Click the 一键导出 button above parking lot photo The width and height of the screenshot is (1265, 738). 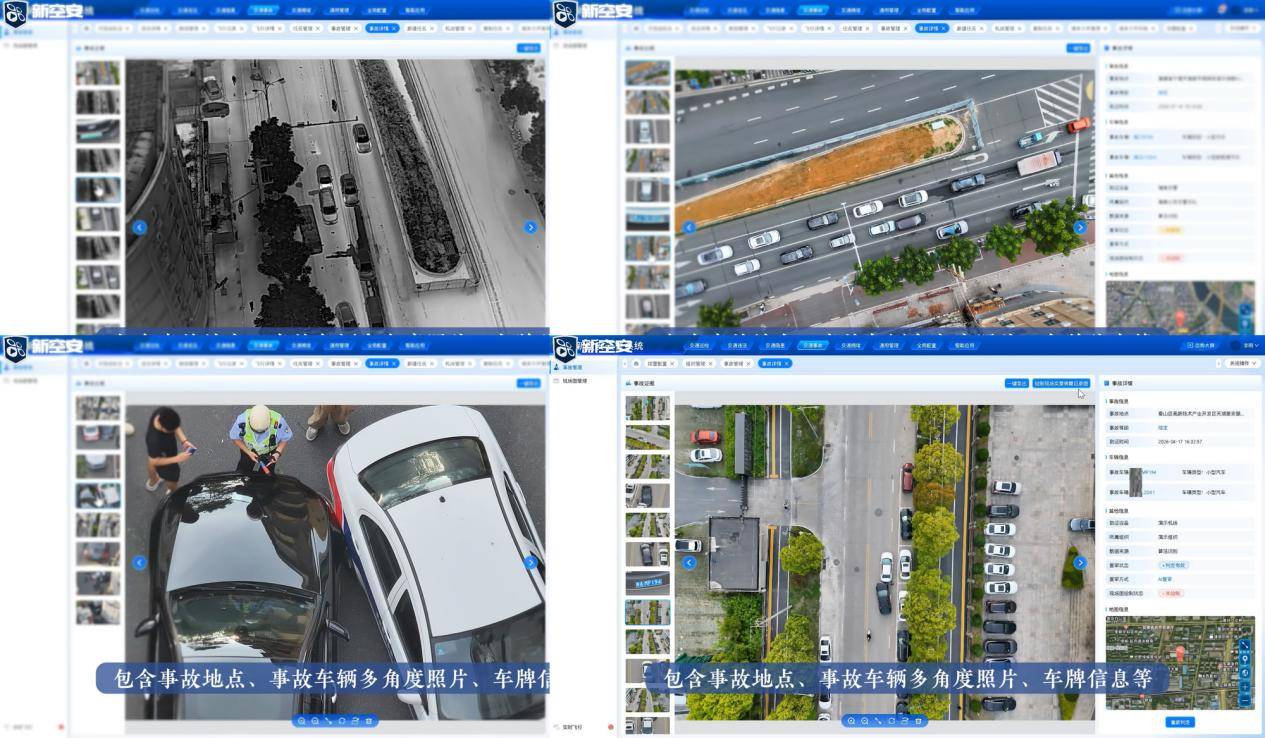point(1017,383)
